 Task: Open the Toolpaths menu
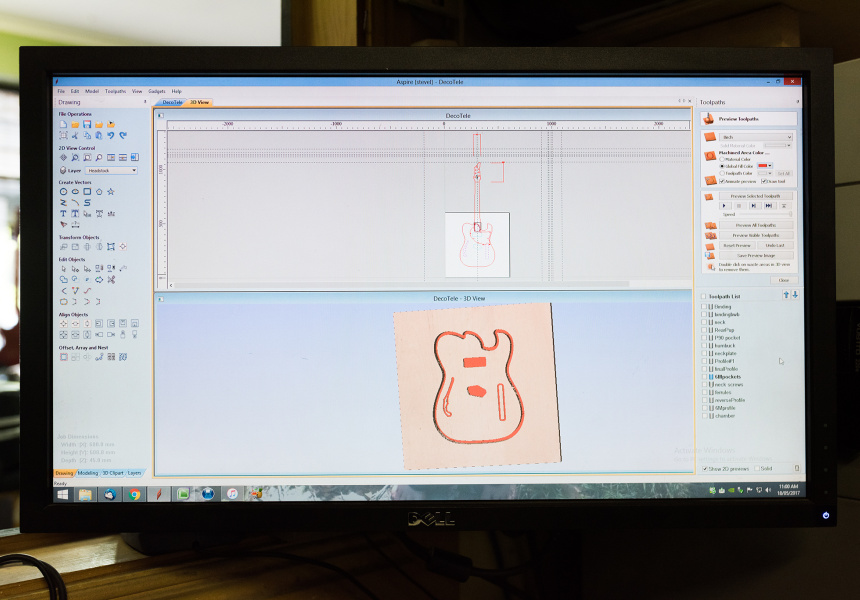click(x=115, y=91)
